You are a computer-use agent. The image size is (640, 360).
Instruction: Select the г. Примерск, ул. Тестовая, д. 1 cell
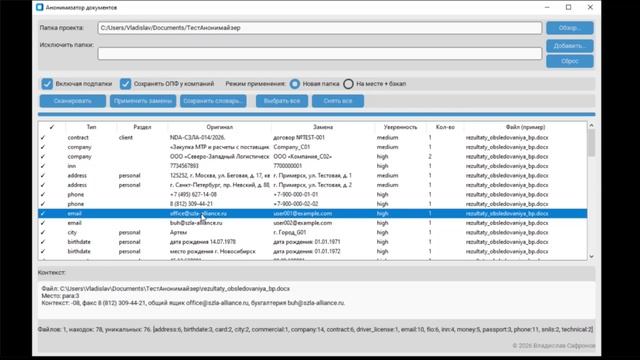pyautogui.click(x=312, y=176)
